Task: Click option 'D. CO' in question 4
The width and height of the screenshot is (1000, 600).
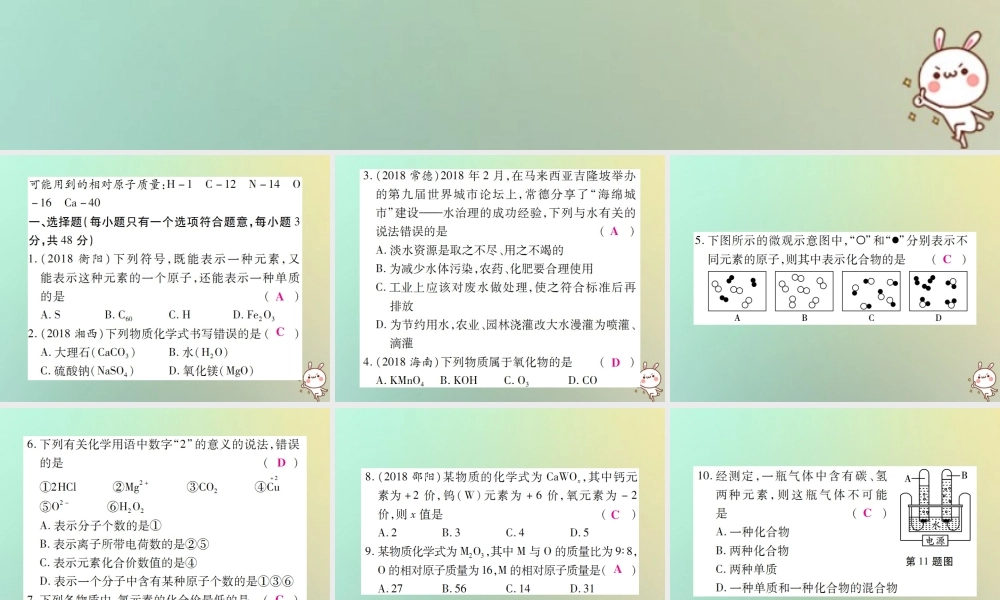Action: tap(583, 380)
